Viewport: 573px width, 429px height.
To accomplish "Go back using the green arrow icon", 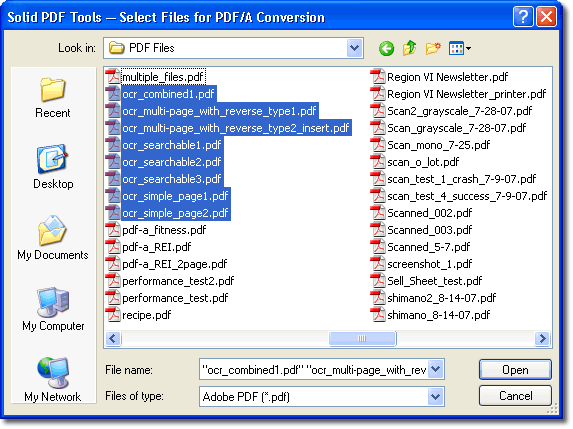I will tap(386, 48).
